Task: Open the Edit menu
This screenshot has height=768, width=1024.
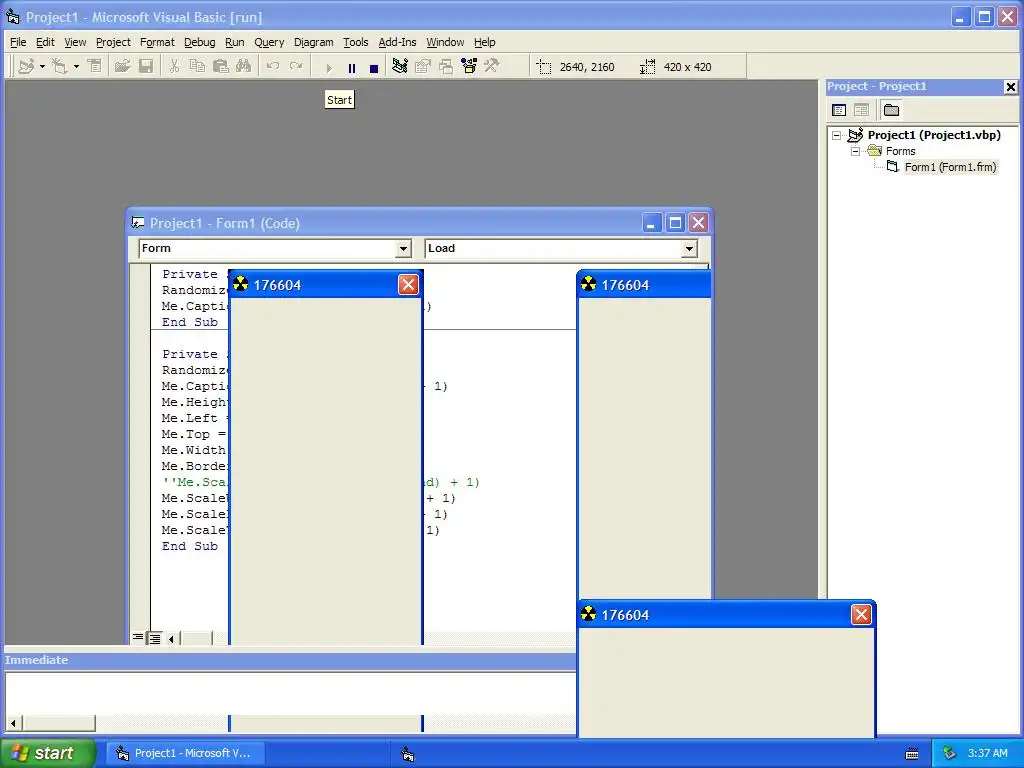Action: 45,42
